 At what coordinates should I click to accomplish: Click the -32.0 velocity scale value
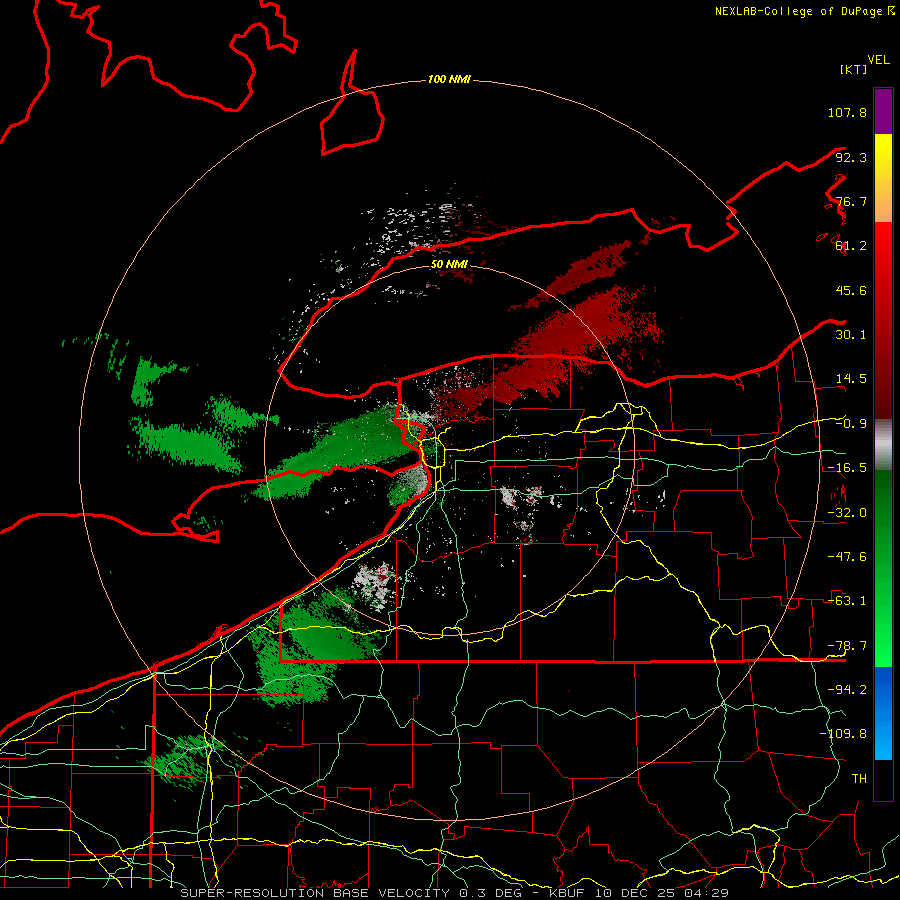(x=847, y=513)
